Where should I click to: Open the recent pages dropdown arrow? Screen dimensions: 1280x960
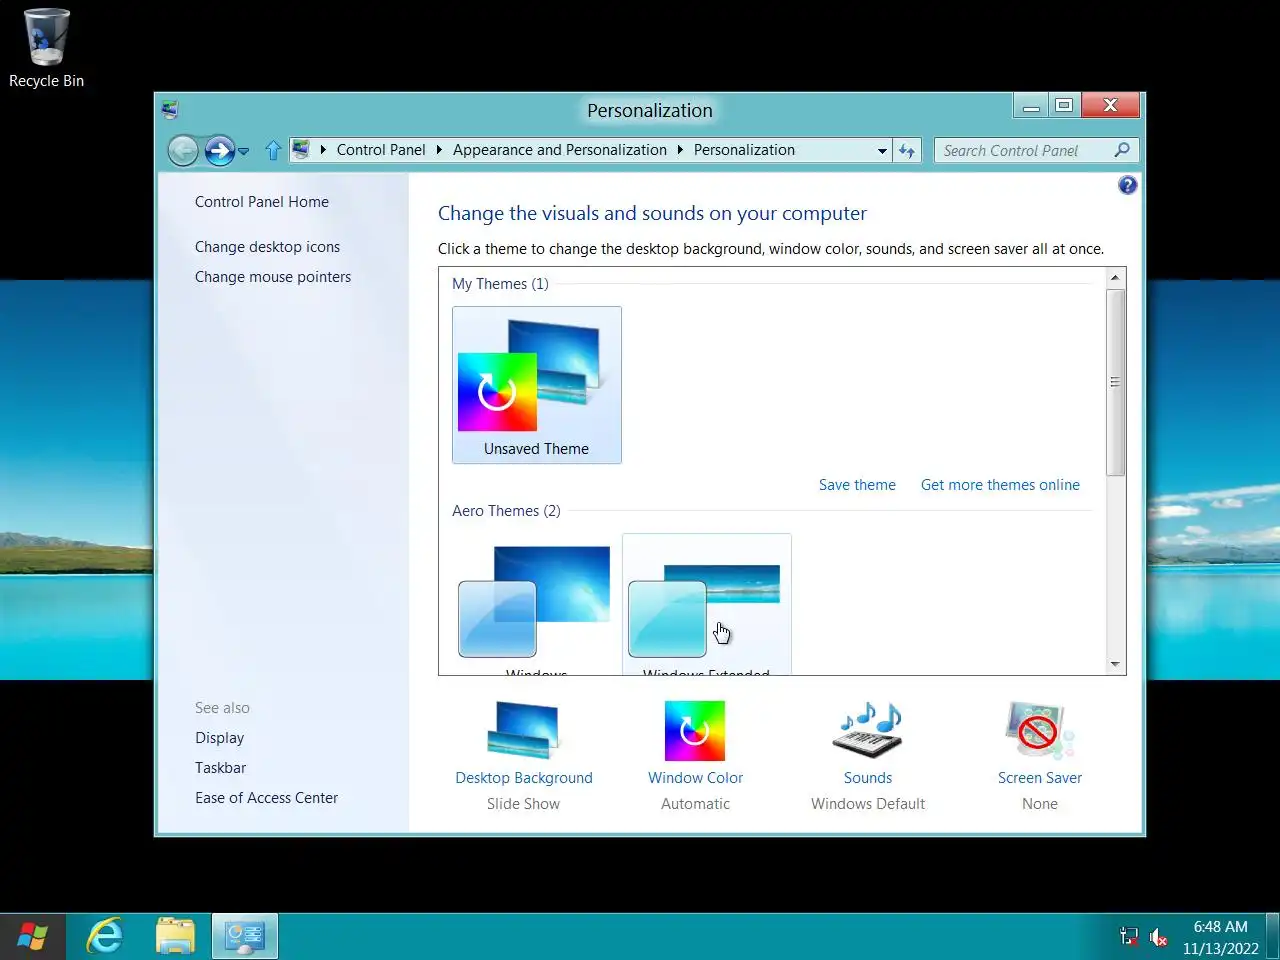243,152
